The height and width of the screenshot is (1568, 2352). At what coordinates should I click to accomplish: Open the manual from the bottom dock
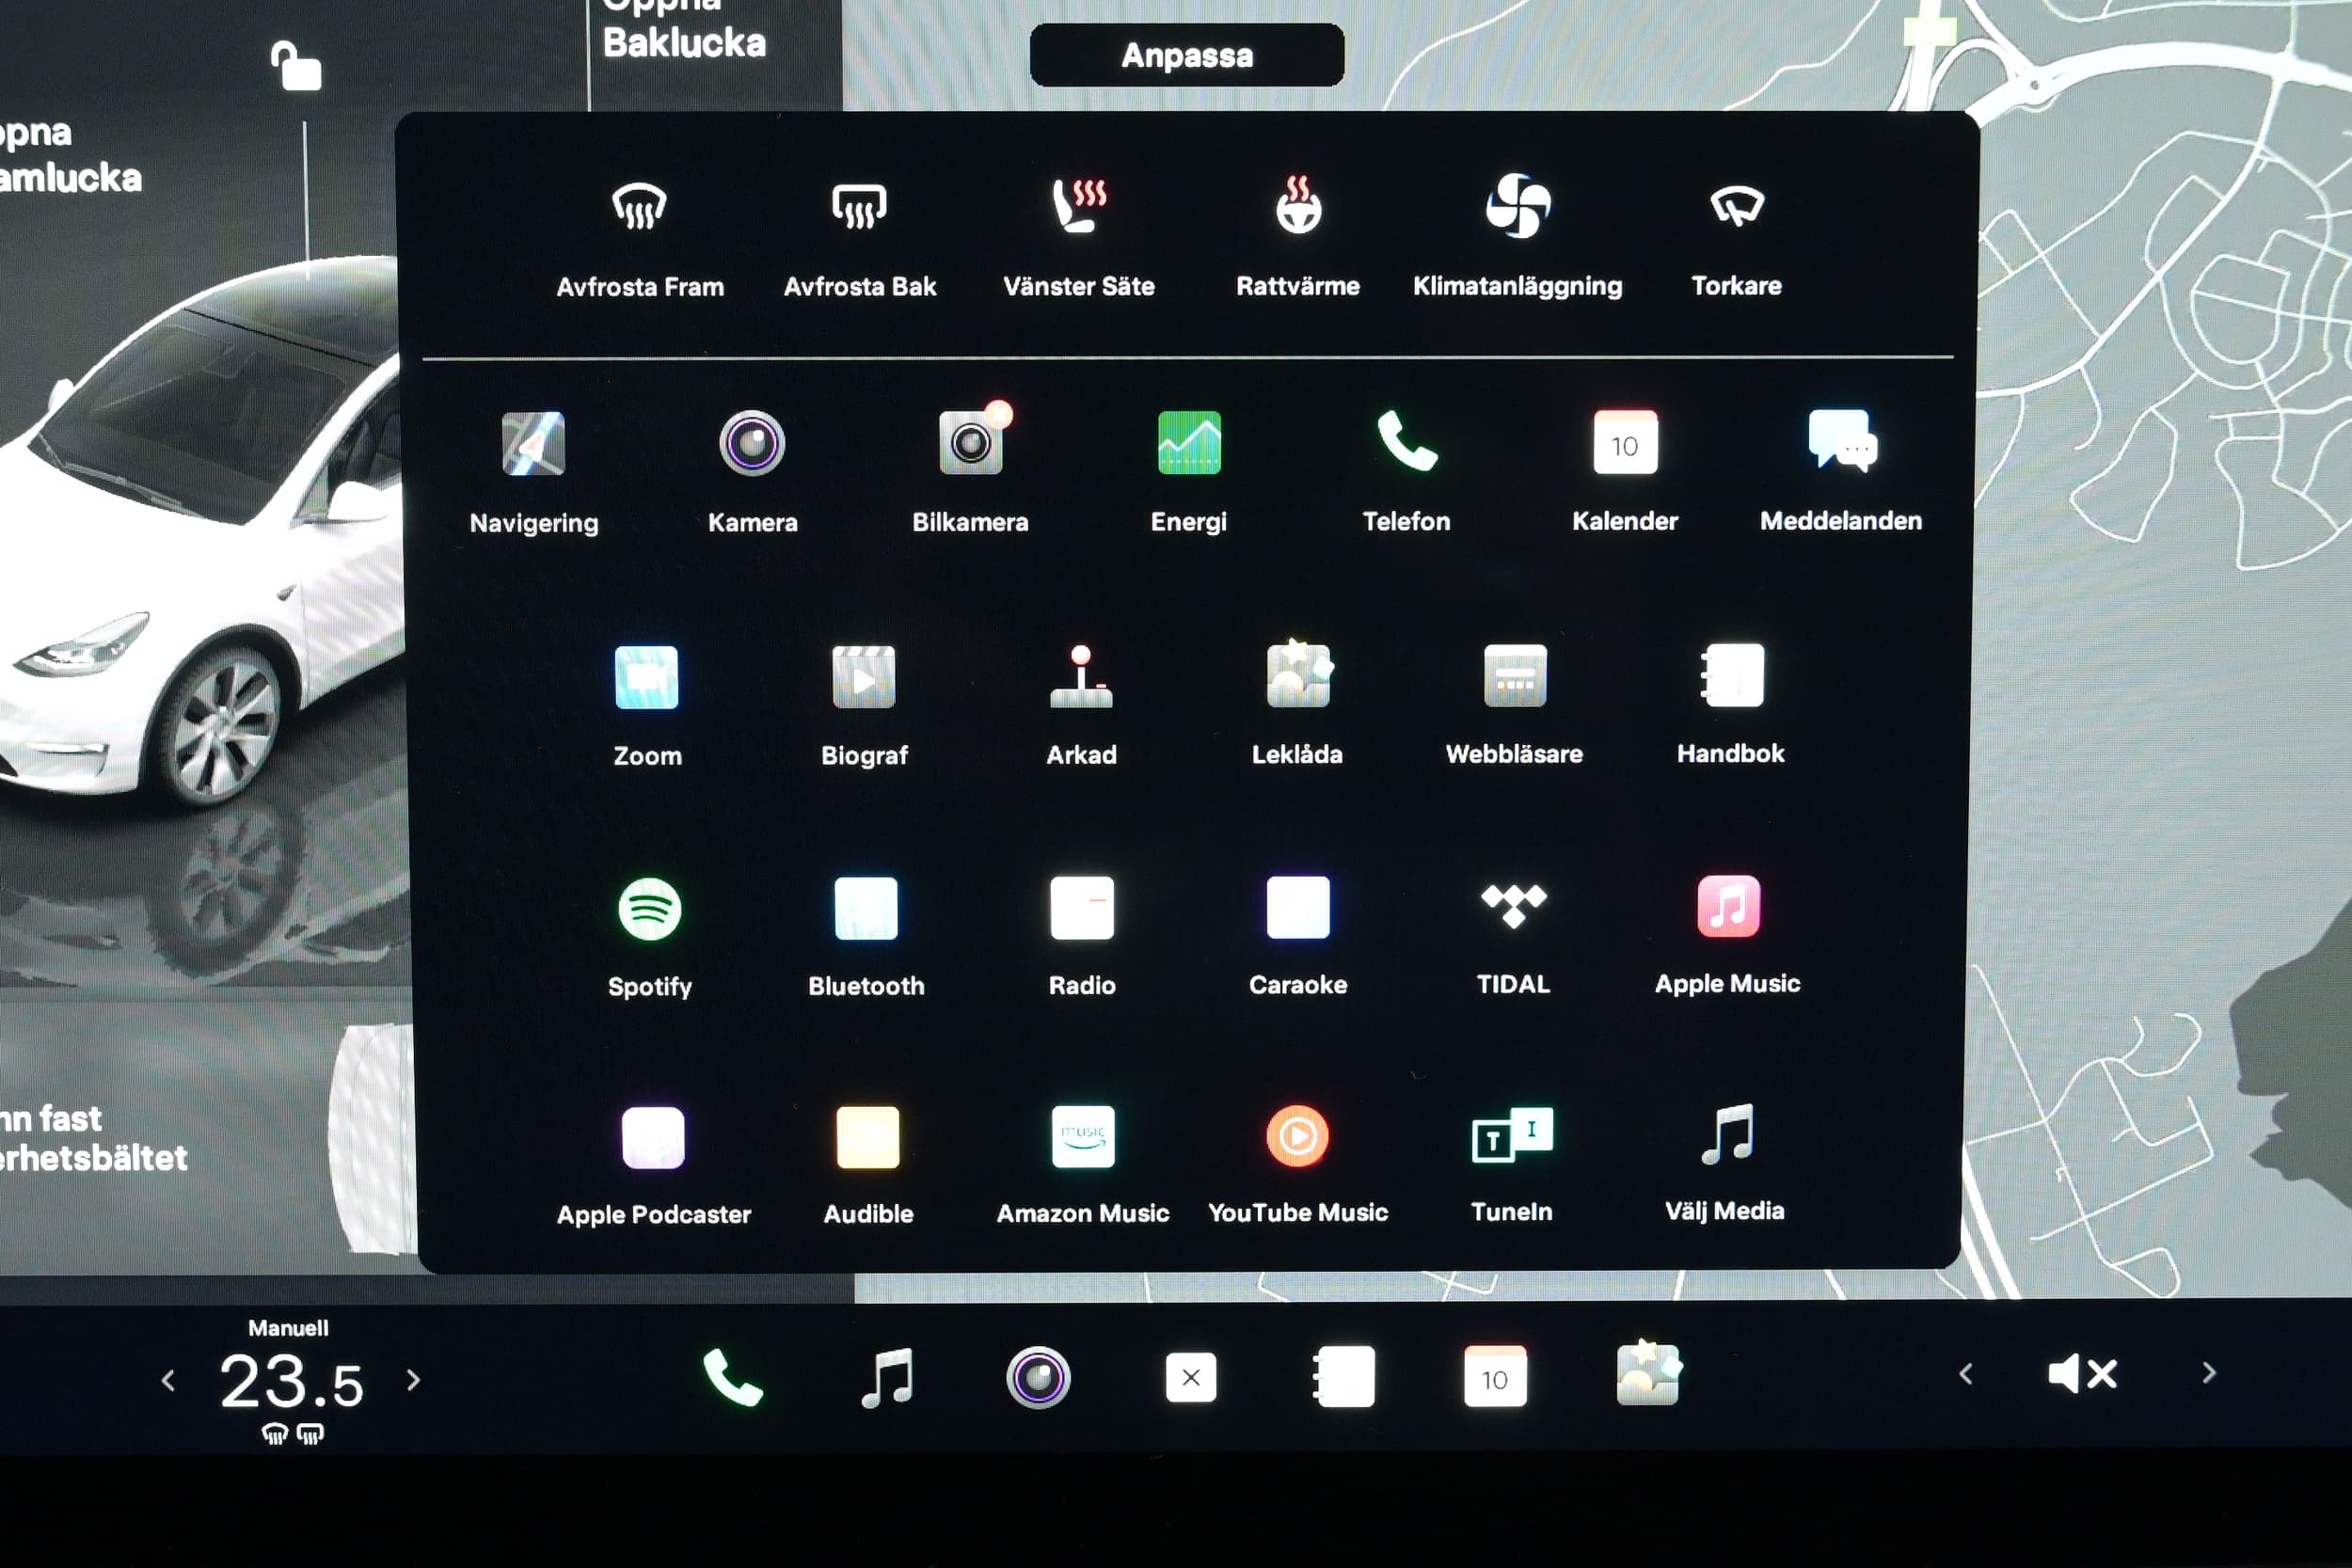1343,1376
